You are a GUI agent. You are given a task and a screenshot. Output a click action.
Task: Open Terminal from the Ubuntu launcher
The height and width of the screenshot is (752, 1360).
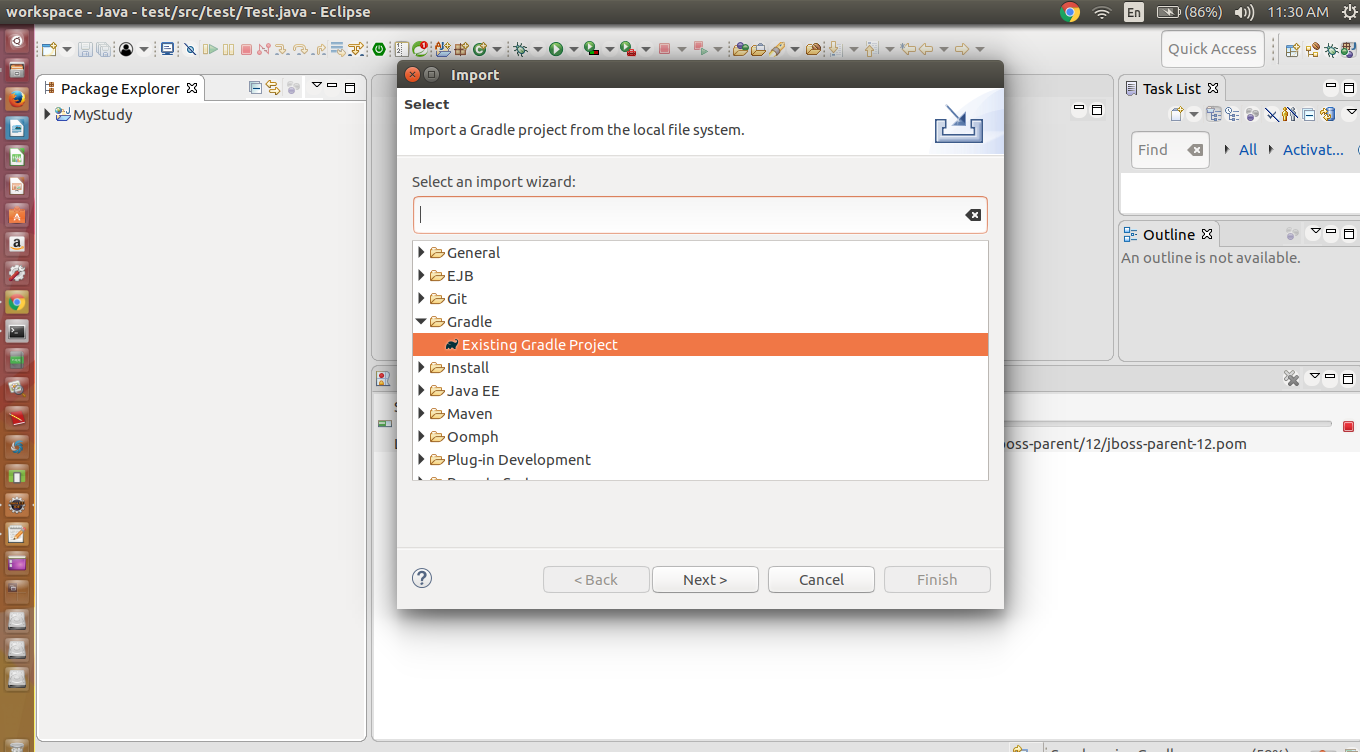coord(16,330)
